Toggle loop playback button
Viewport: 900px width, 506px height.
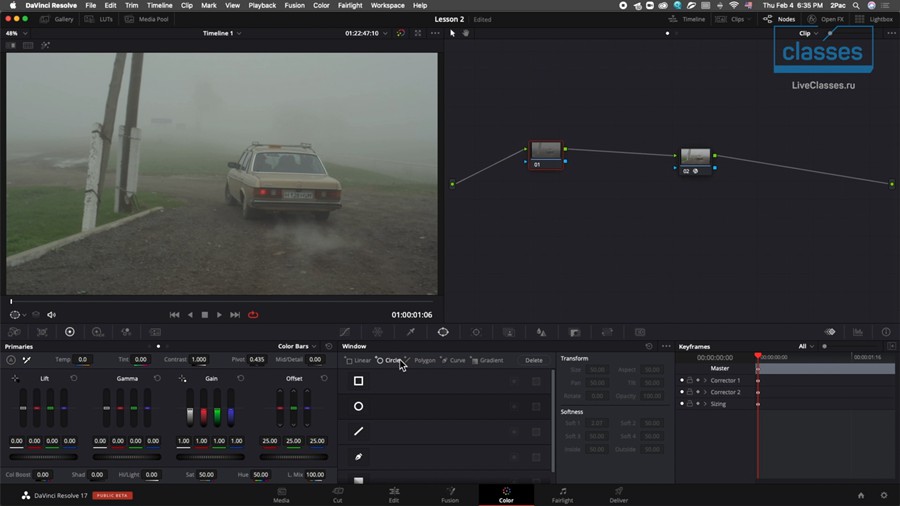coord(253,315)
